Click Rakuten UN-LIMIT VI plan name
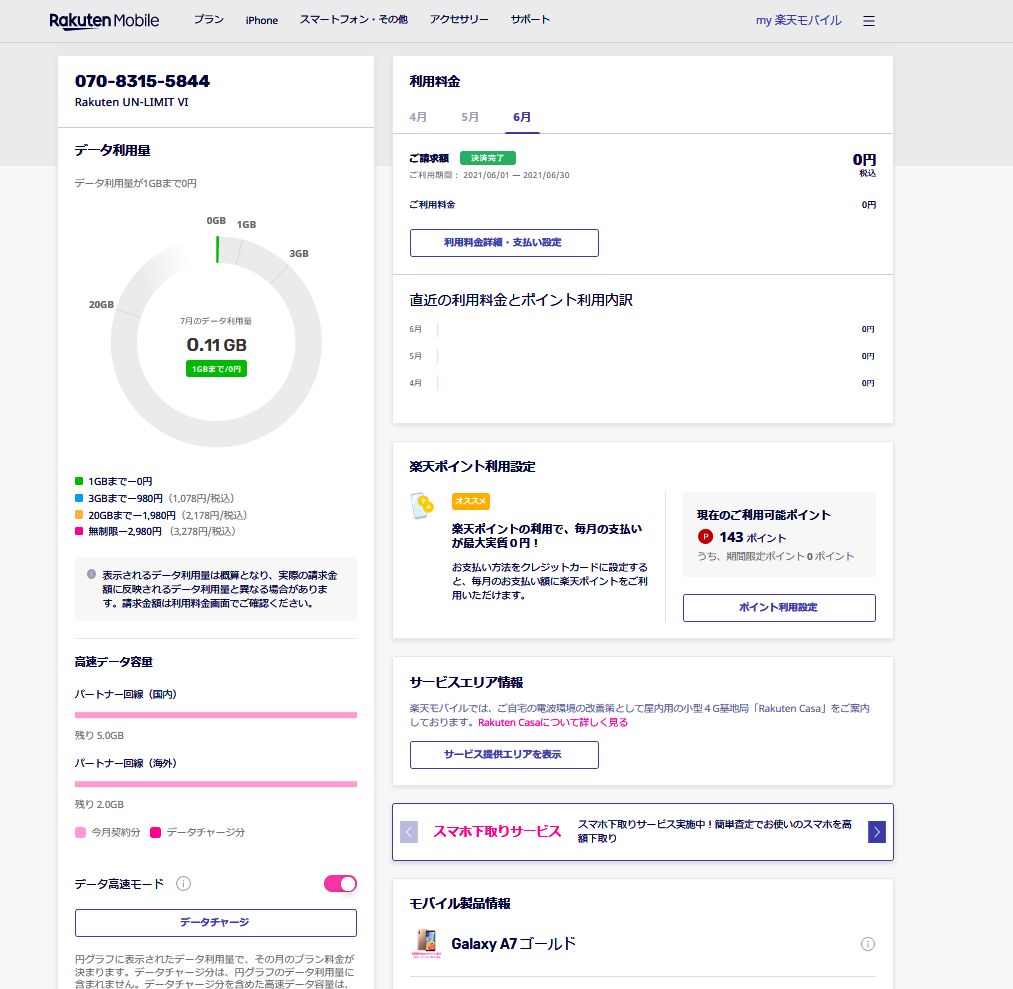 pos(131,102)
